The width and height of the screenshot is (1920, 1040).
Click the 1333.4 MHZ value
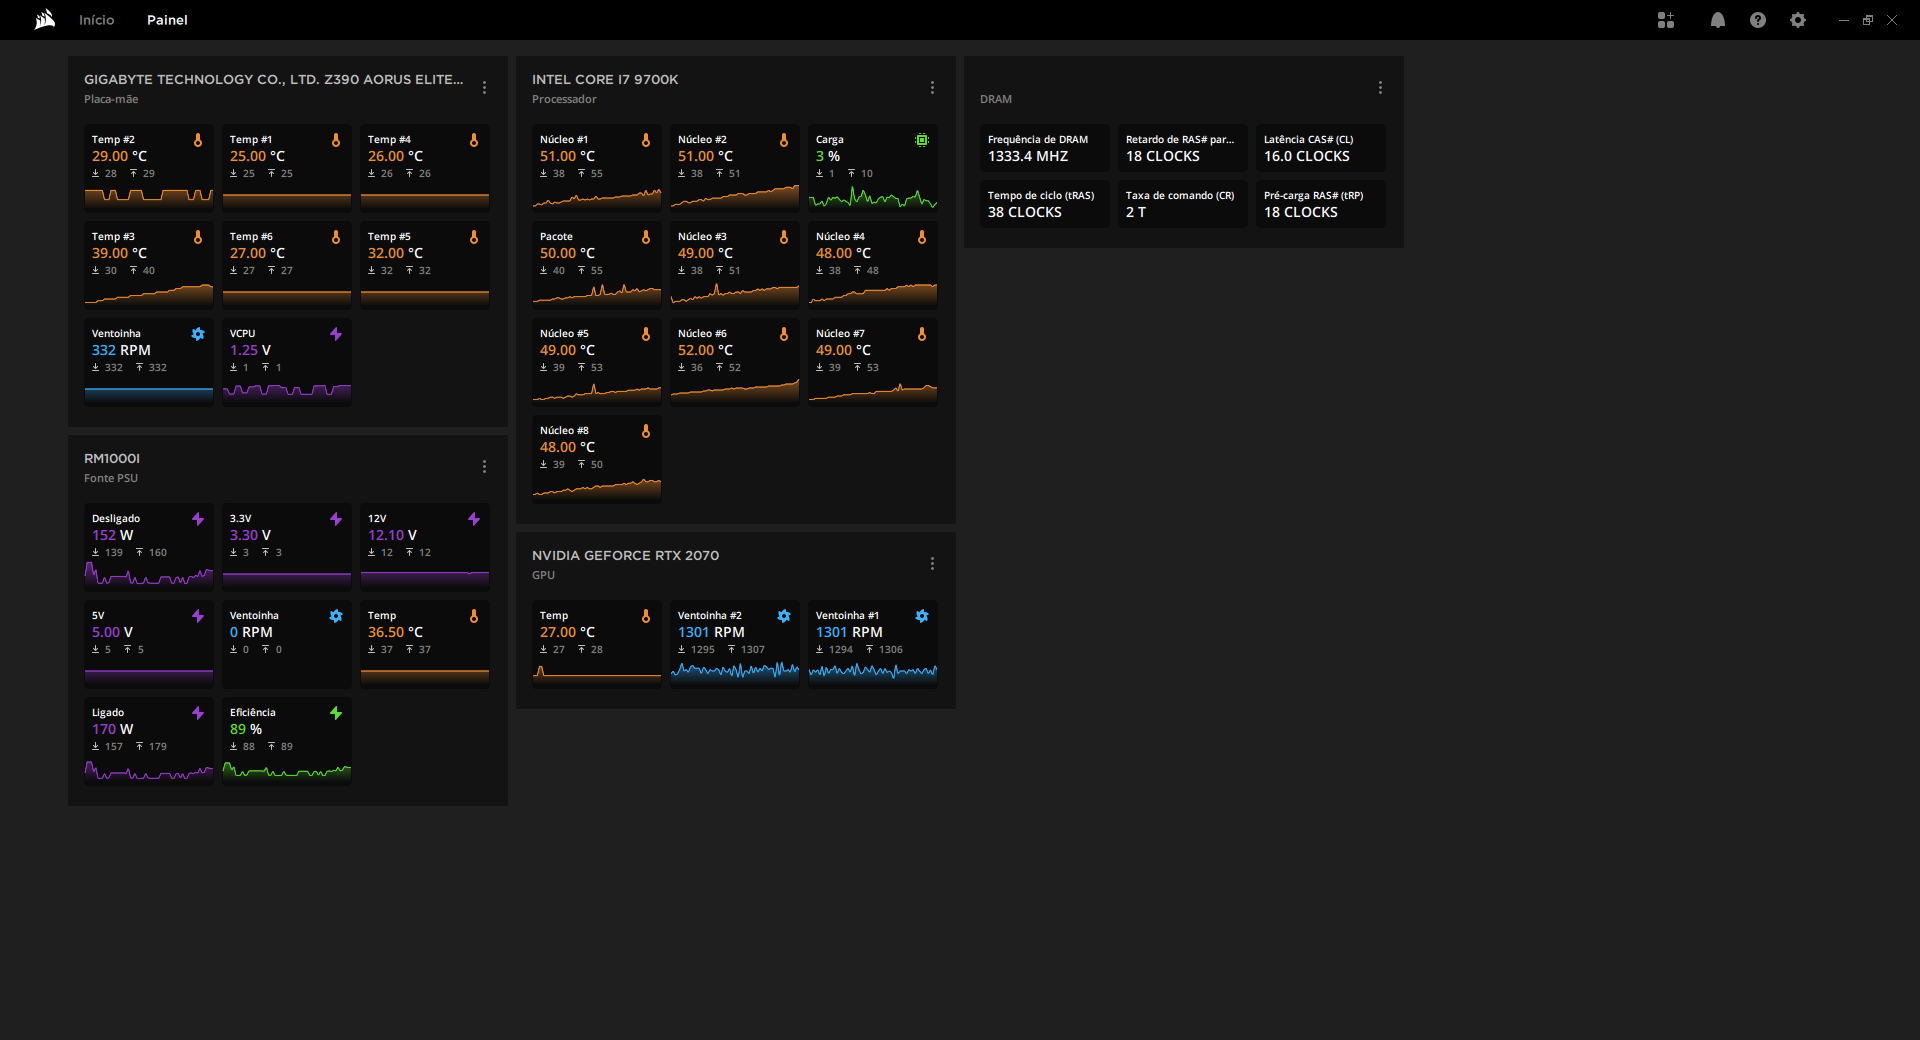tap(1028, 156)
